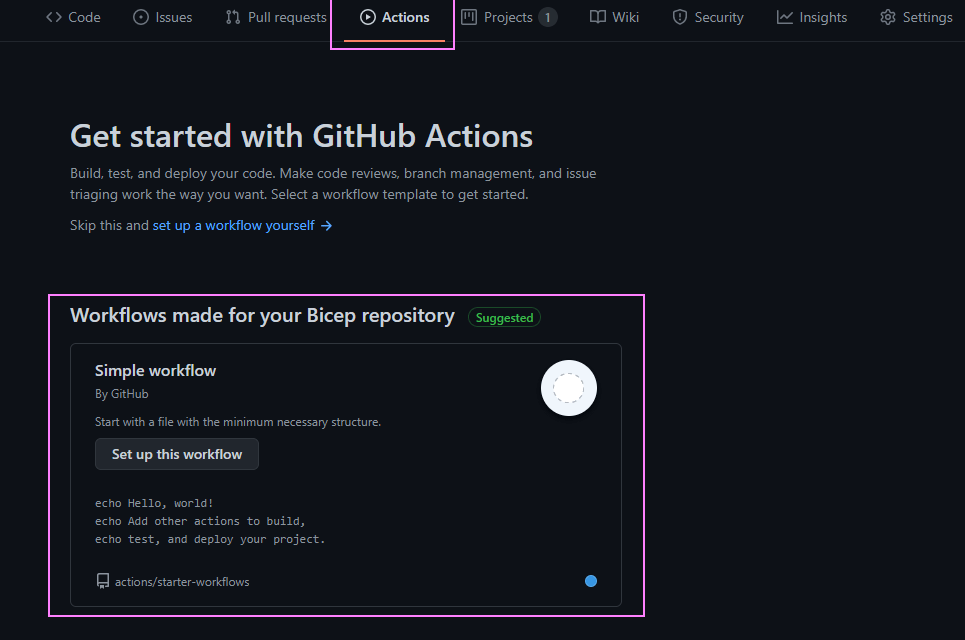
Task: Click the Security shield icon
Action: coord(680,17)
